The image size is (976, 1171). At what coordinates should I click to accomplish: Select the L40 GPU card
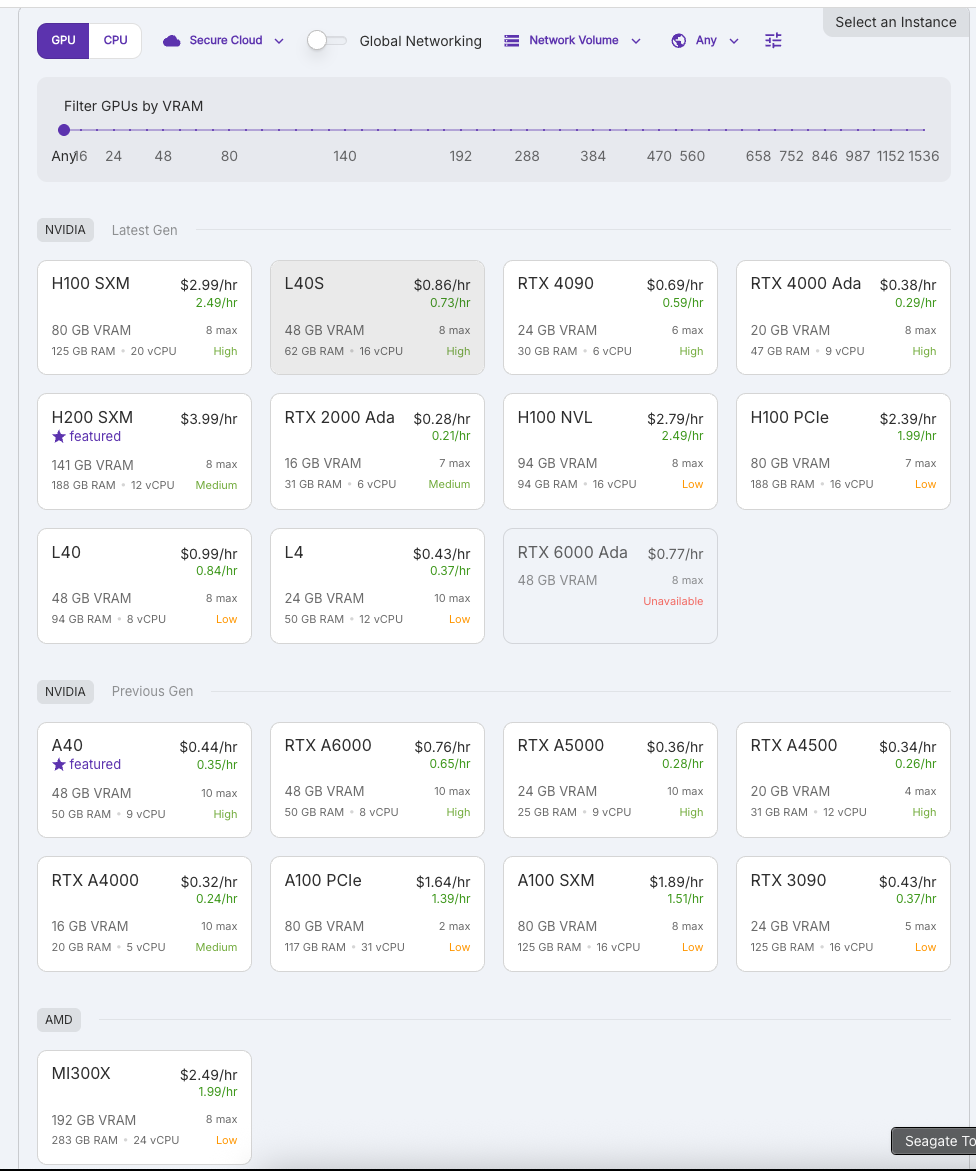pyautogui.click(x=145, y=586)
